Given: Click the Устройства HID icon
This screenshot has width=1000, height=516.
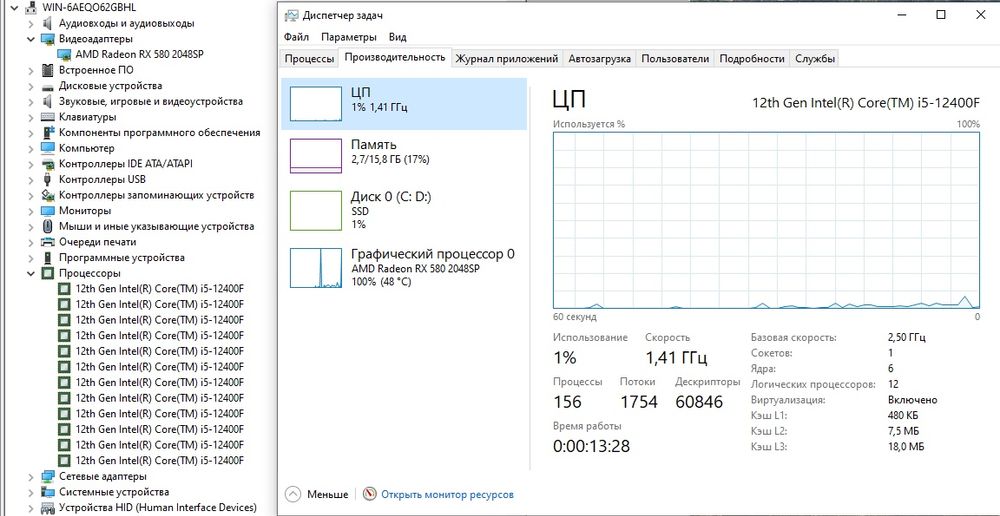Looking at the screenshot, I should pos(47,508).
